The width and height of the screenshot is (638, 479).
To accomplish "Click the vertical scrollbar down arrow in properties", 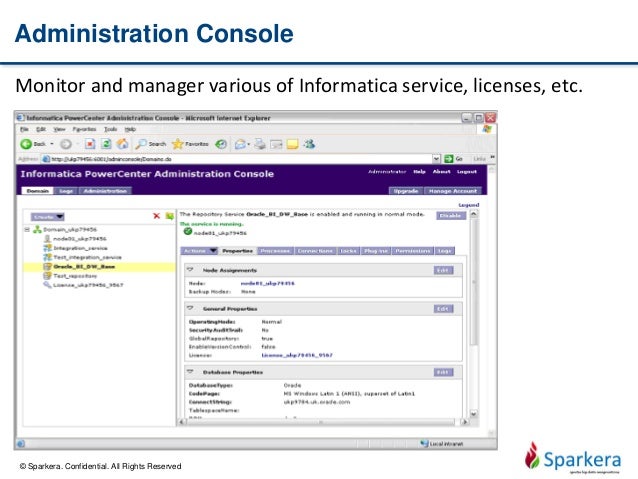I will (474, 414).
